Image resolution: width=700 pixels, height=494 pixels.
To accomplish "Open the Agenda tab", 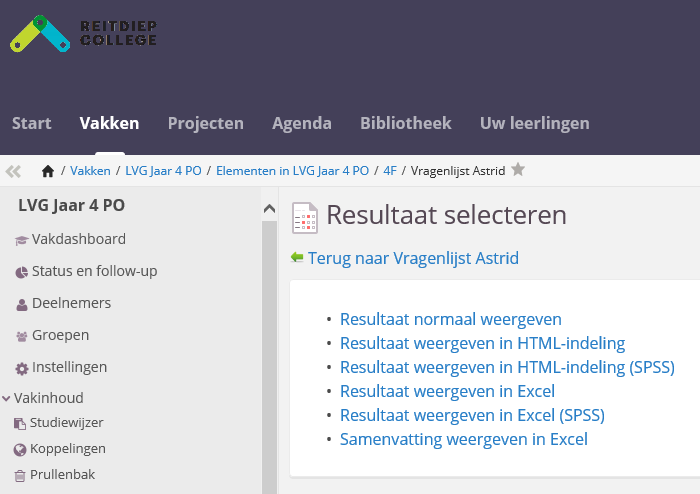I will click(x=301, y=124).
